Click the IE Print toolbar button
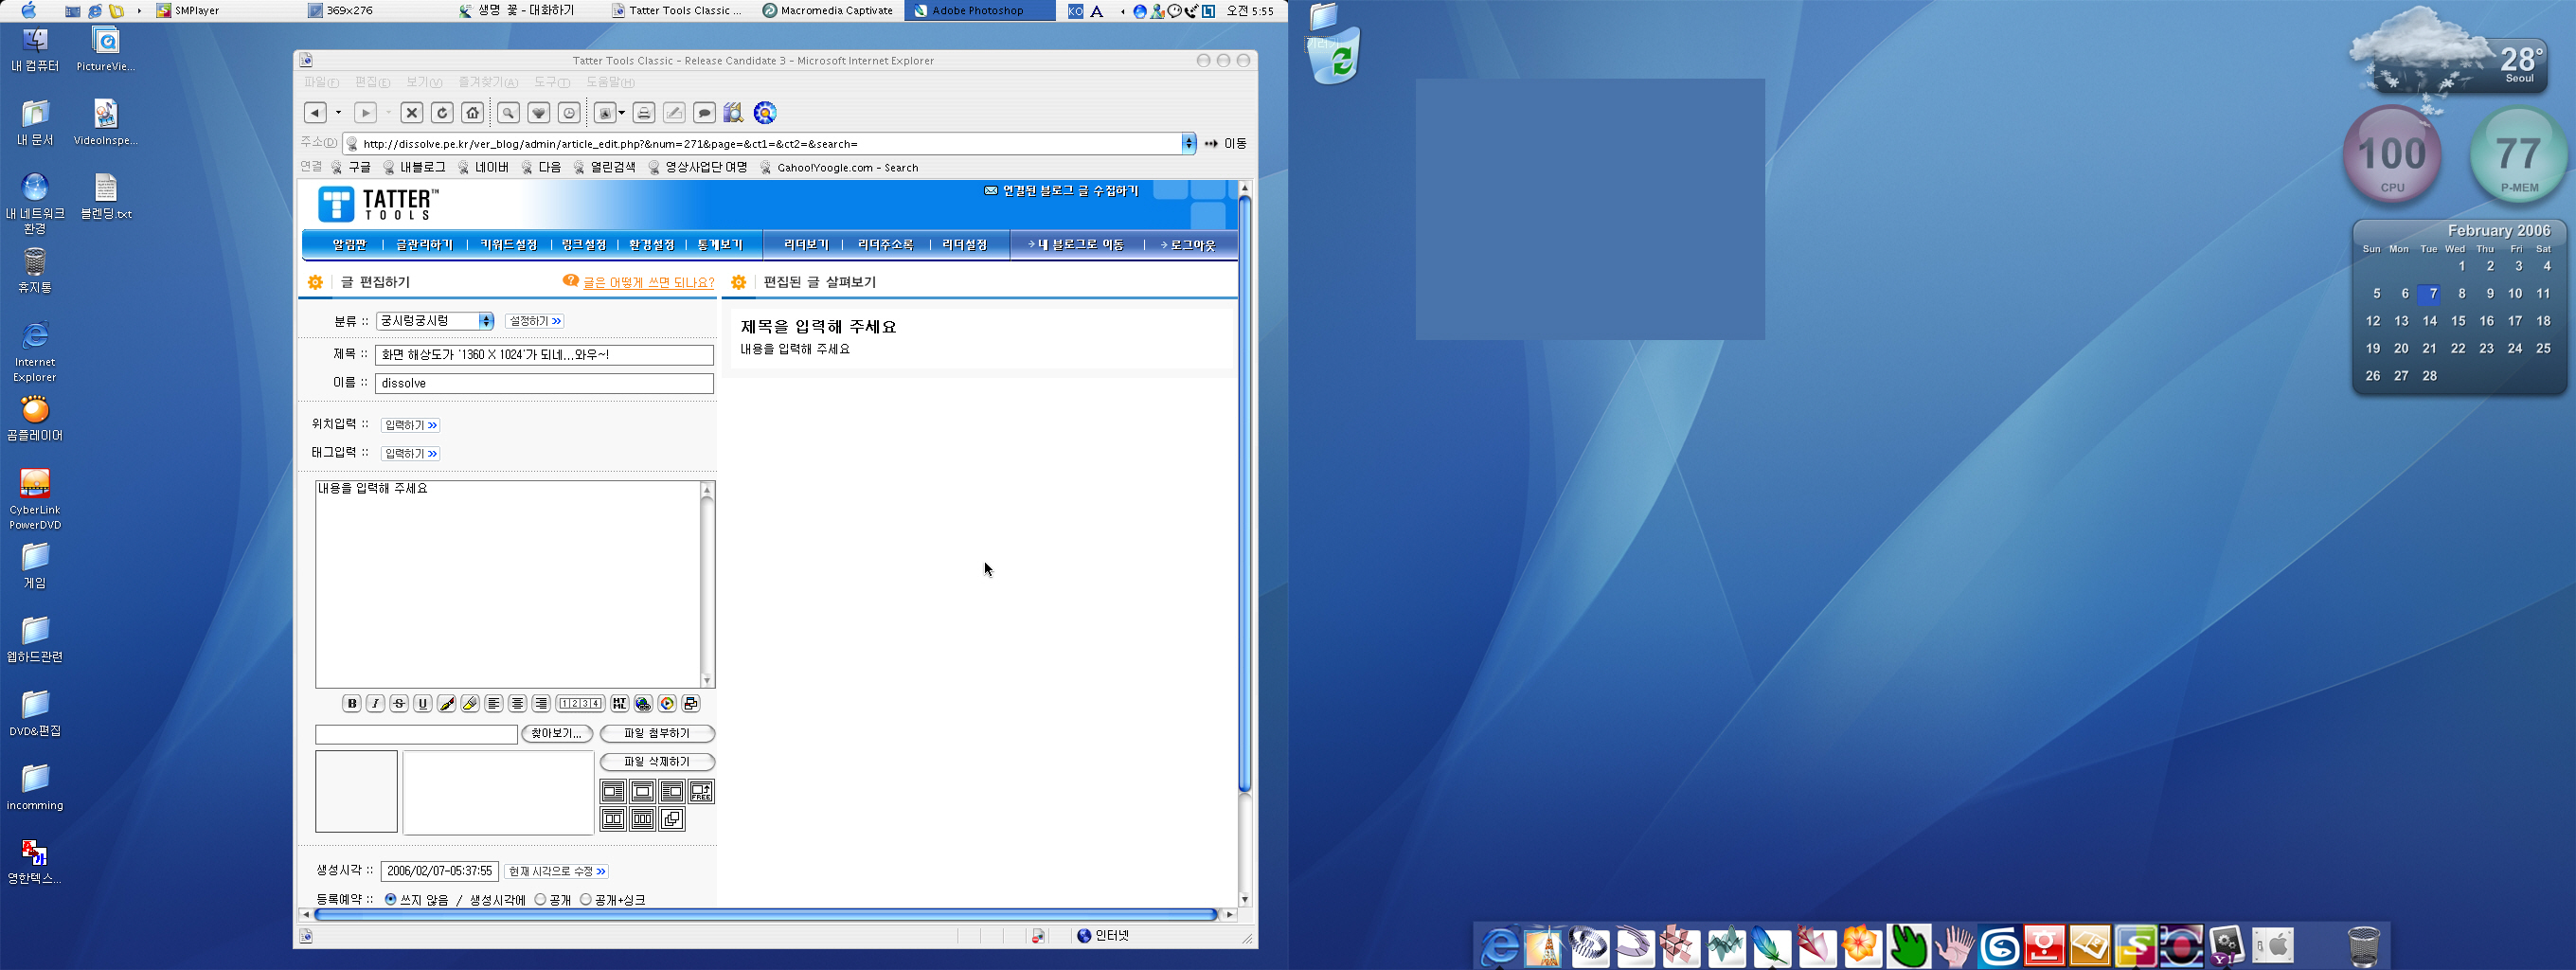Screen dimensions: 2576x970 click(x=644, y=113)
